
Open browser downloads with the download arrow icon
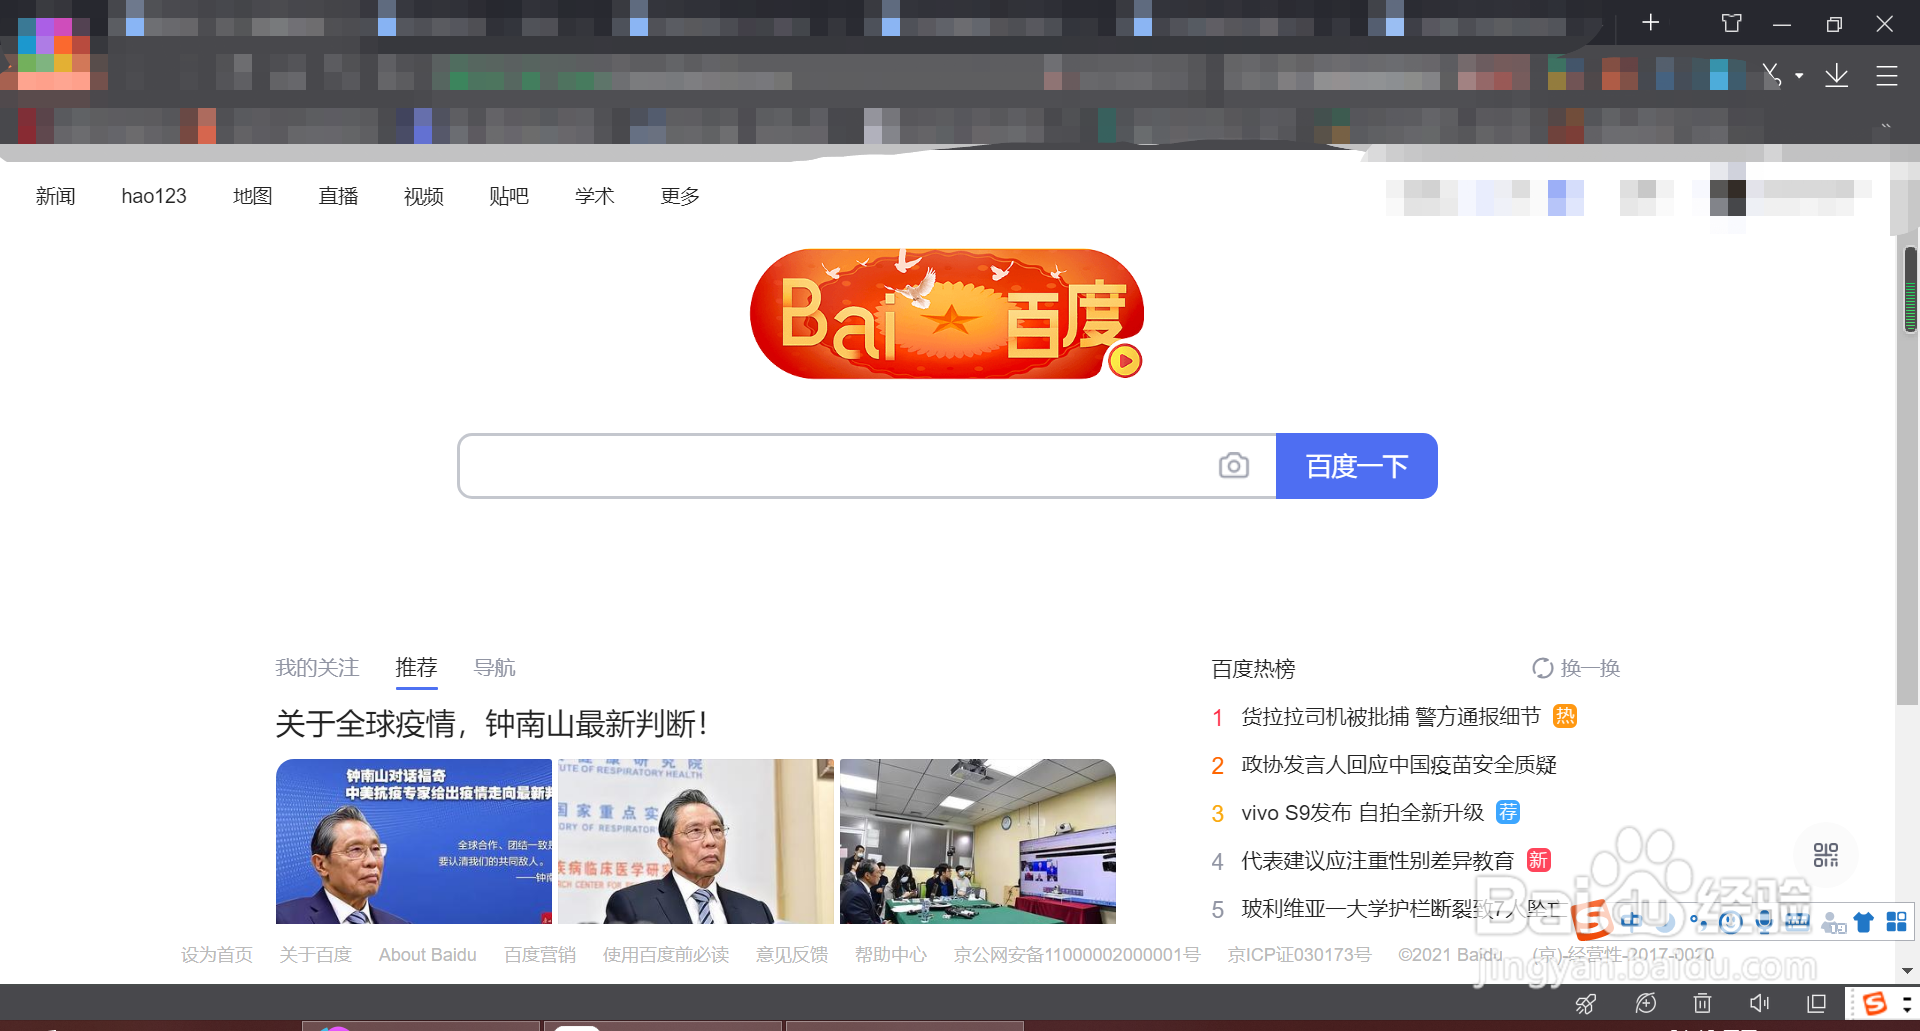click(1836, 75)
